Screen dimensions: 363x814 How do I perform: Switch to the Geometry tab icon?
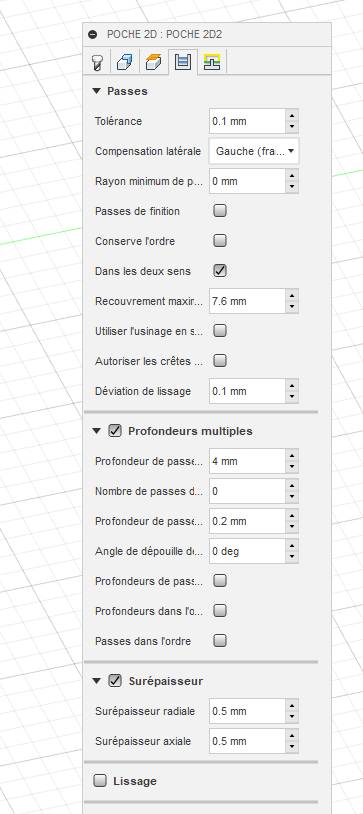point(125,63)
